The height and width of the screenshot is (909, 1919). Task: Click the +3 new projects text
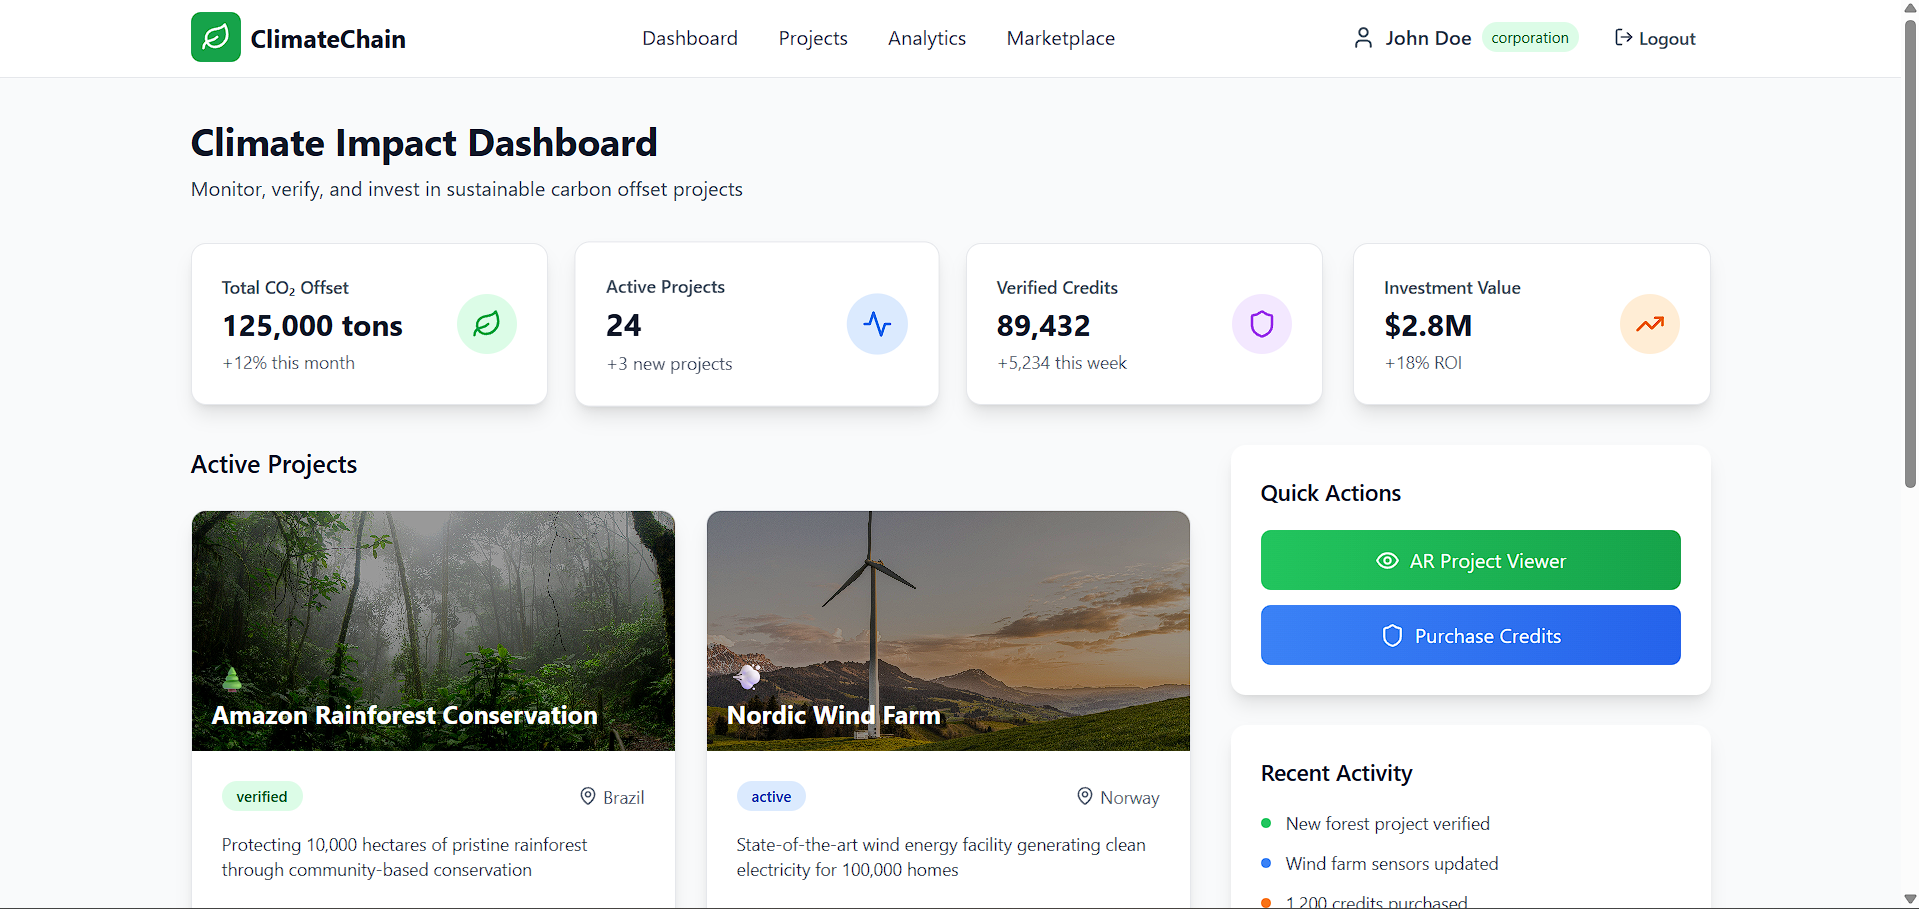(x=669, y=364)
